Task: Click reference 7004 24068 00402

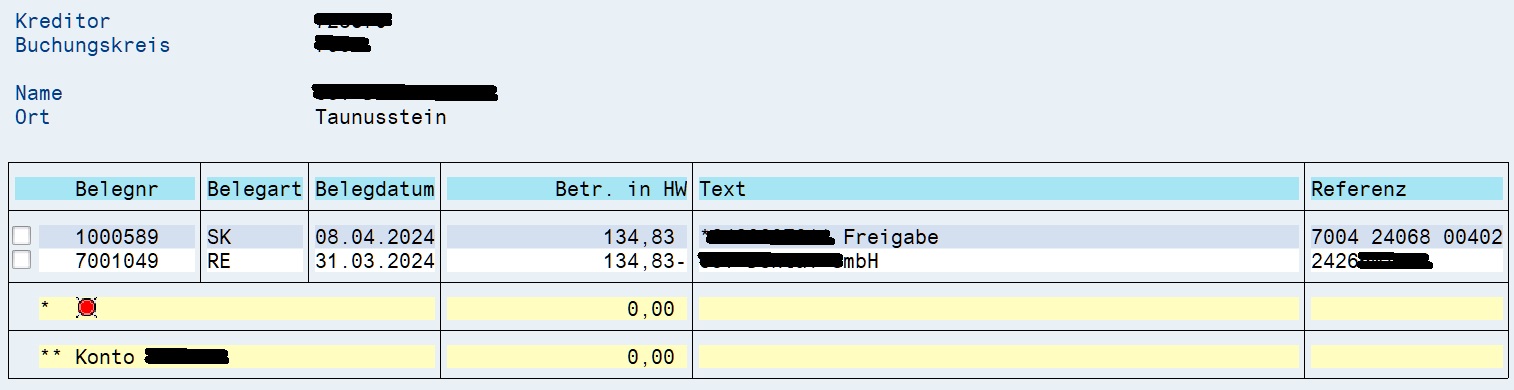Action: [x=1407, y=237]
